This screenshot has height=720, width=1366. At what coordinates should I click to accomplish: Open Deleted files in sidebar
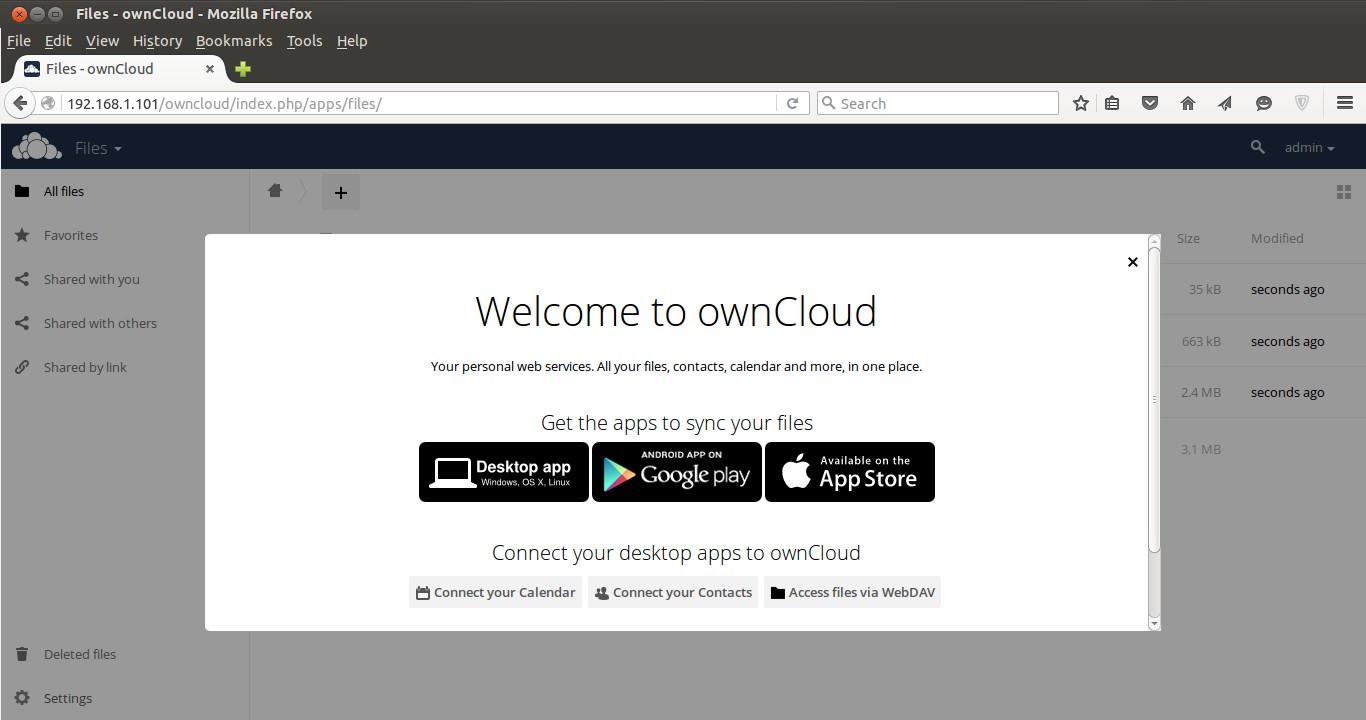click(x=125, y=654)
